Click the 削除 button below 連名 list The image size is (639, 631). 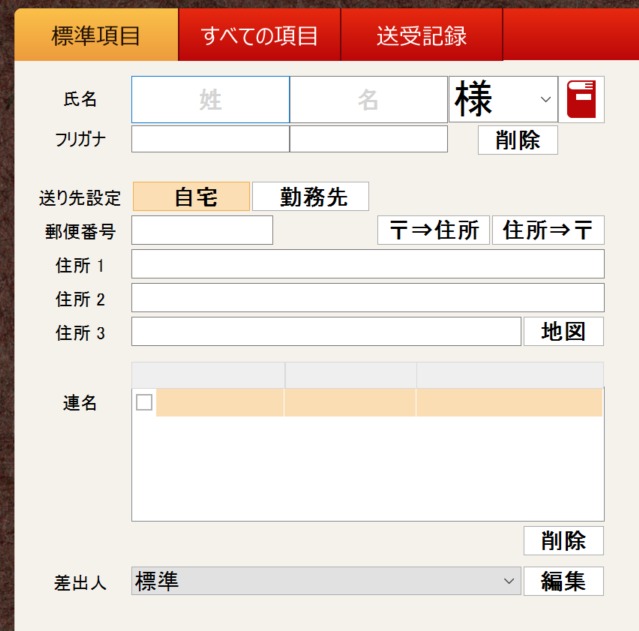564,541
